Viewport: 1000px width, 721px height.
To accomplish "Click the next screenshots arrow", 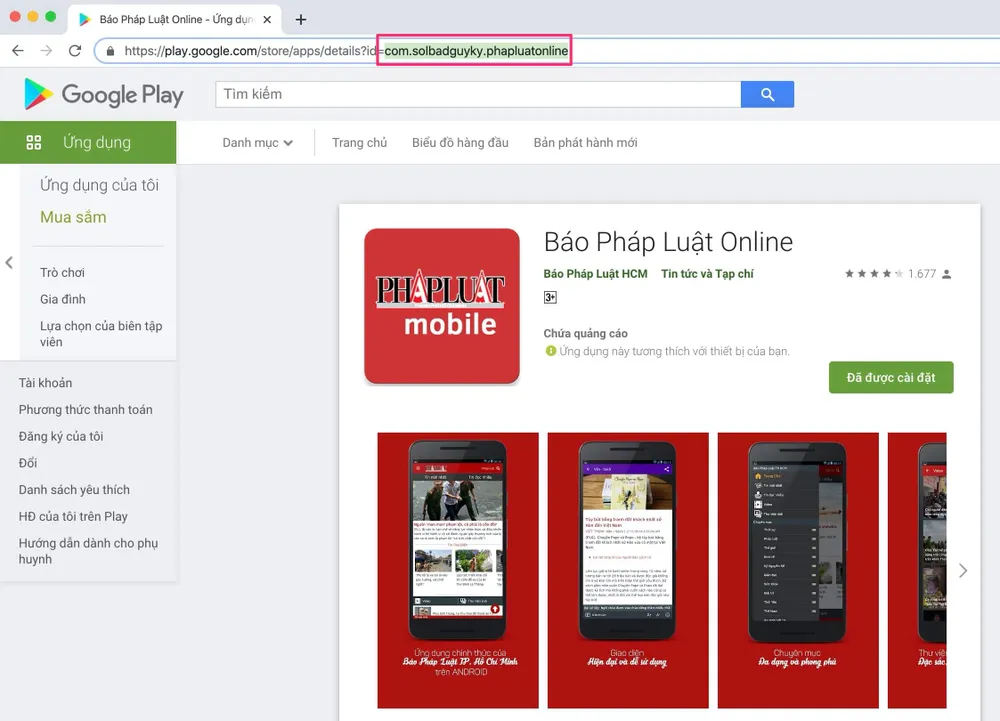I will coord(962,570).
